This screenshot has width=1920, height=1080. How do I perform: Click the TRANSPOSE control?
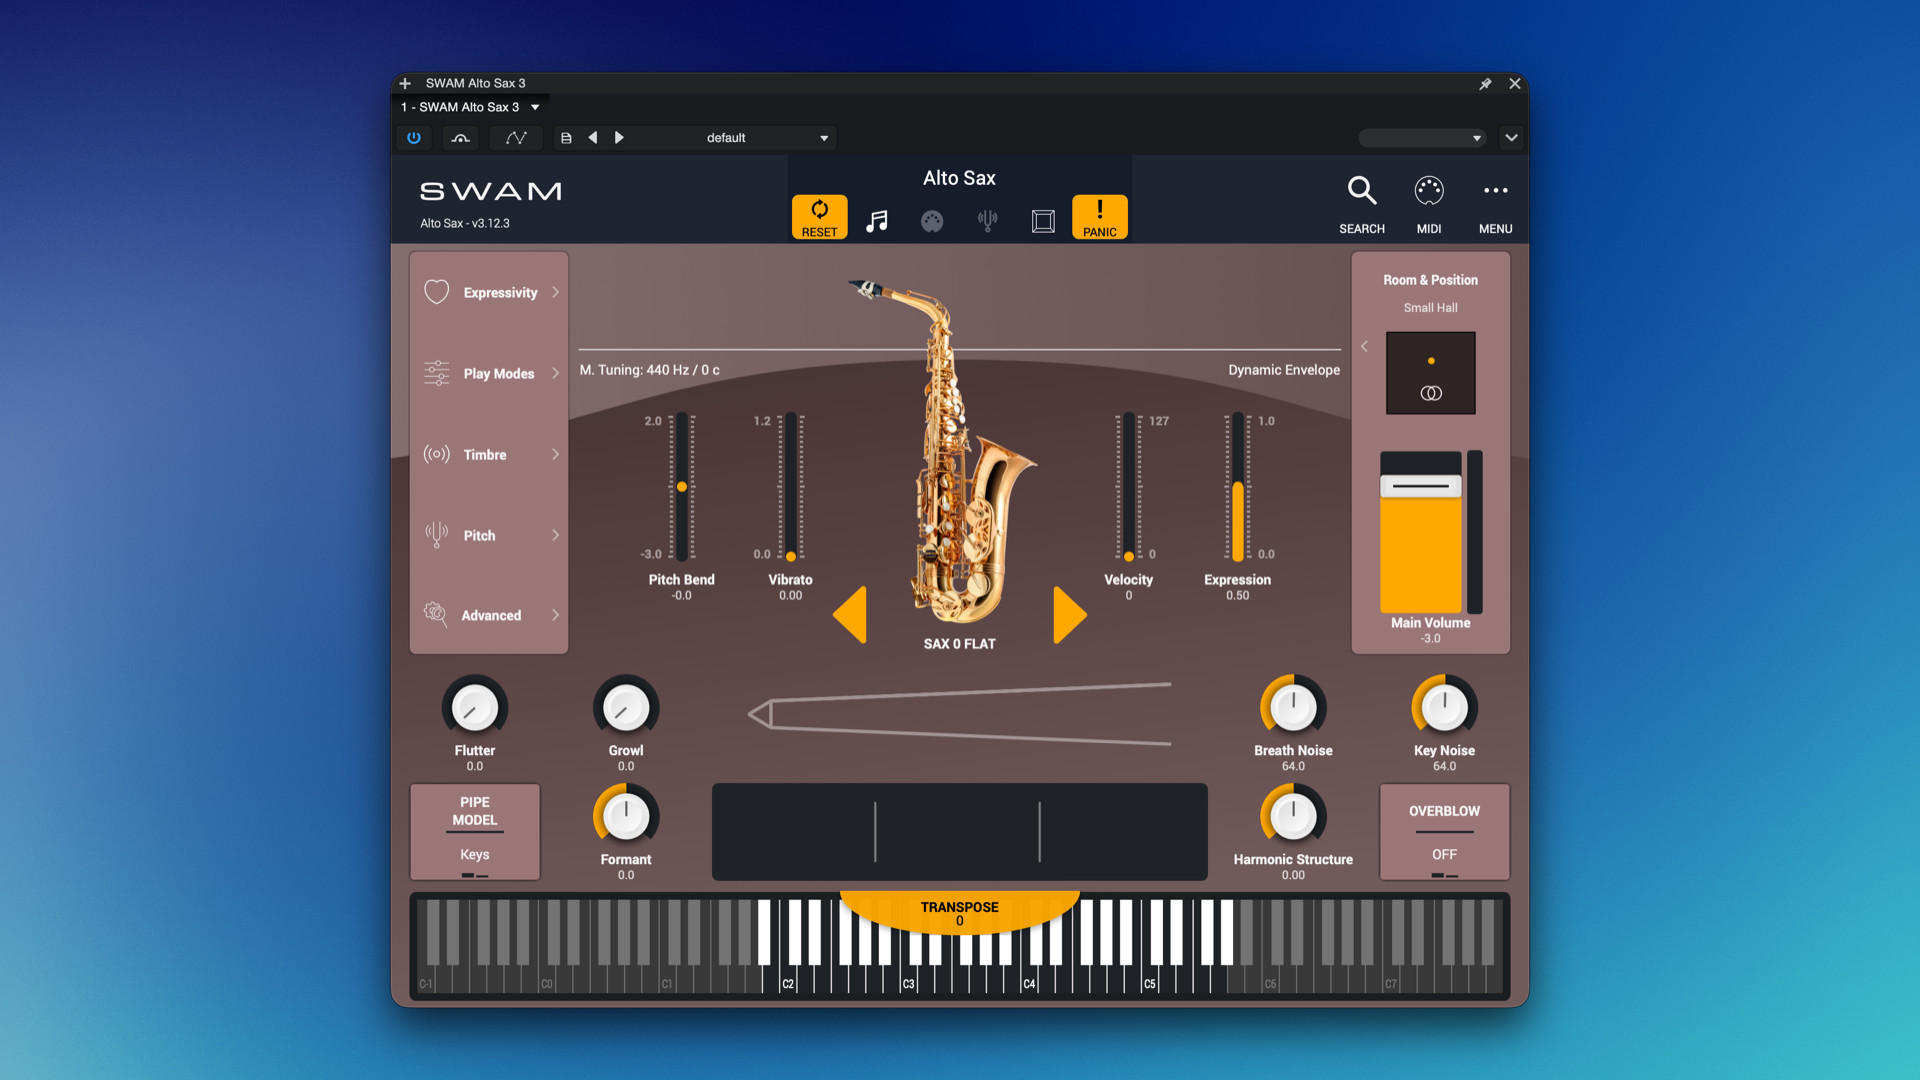click(959, 912)
